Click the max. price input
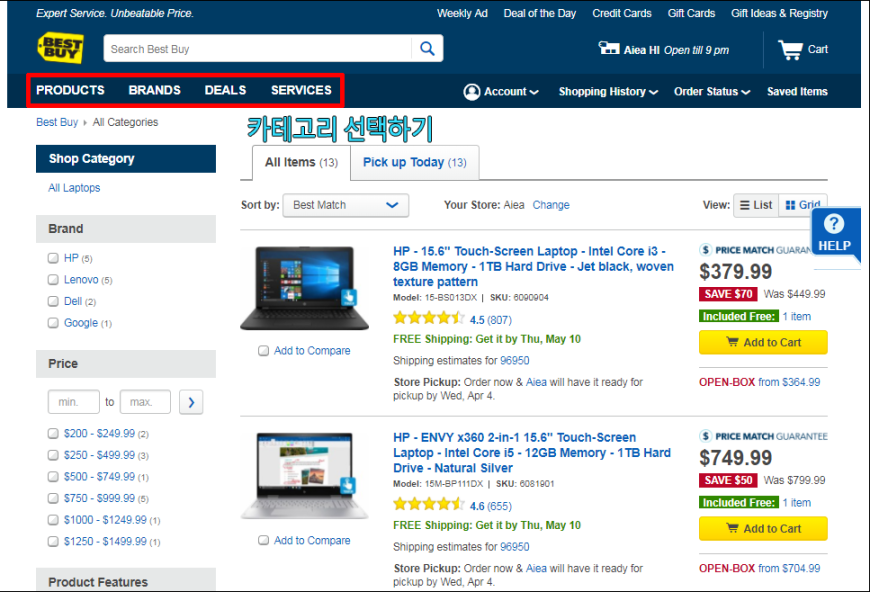 [145, 402]
